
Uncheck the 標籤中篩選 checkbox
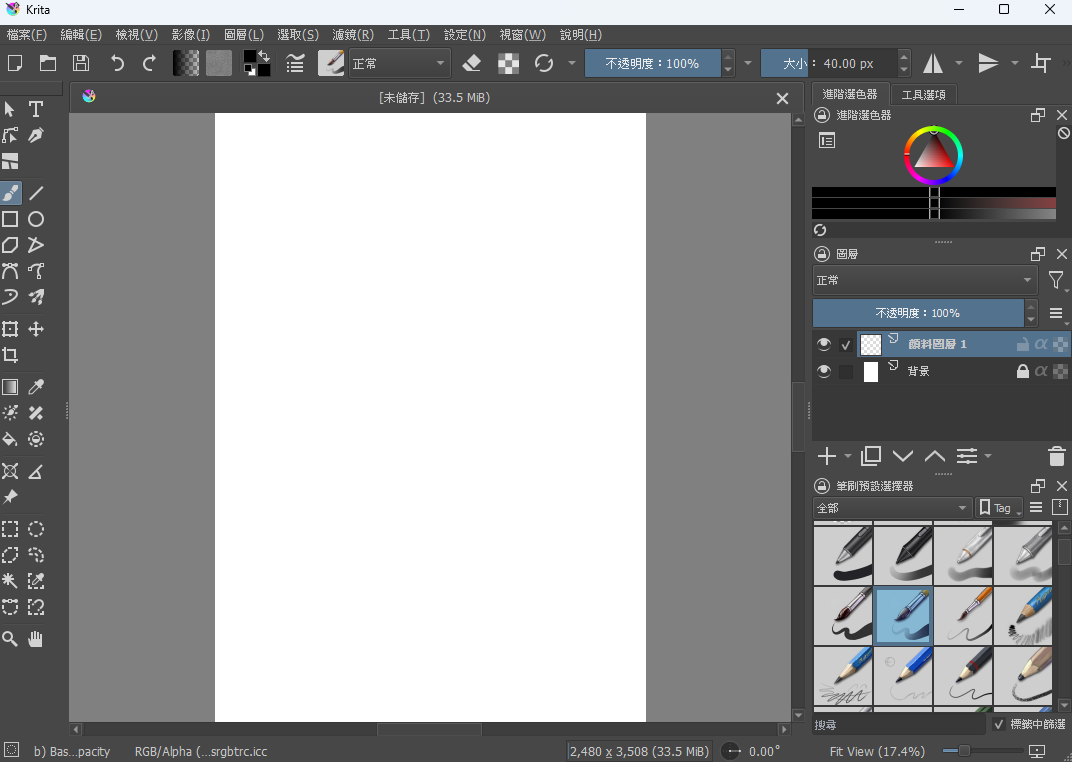click(x=999, y=724)
